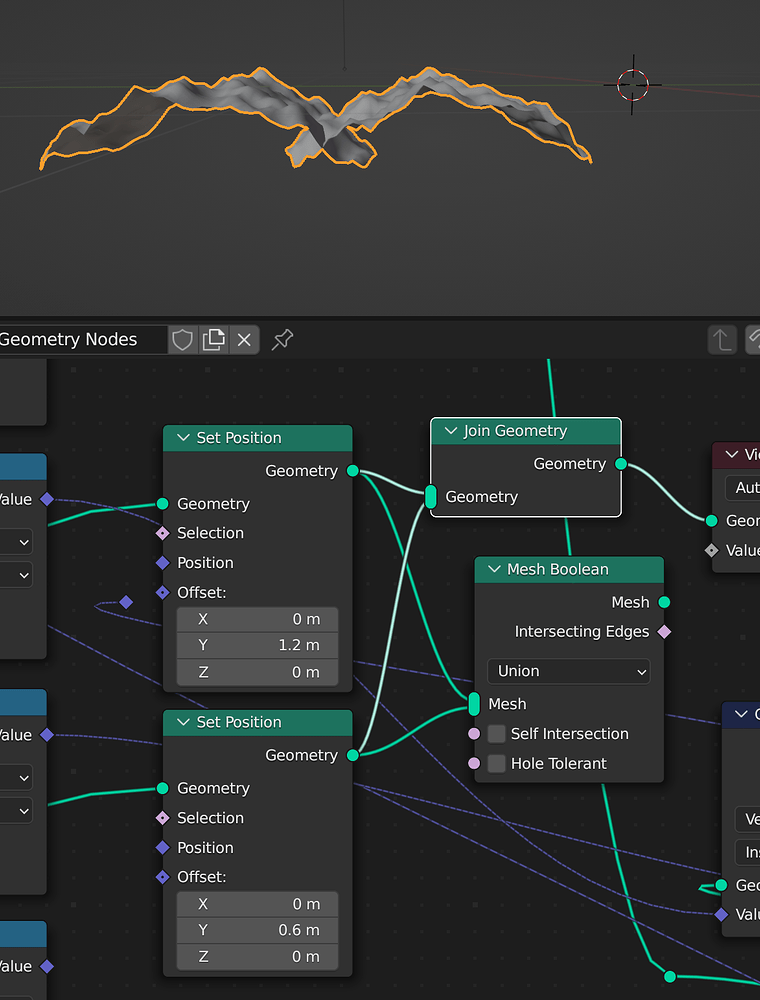This screenshot has height=1000, width=760.
Task: Select the Mesh Boolean node header
Action: [569, 569]
